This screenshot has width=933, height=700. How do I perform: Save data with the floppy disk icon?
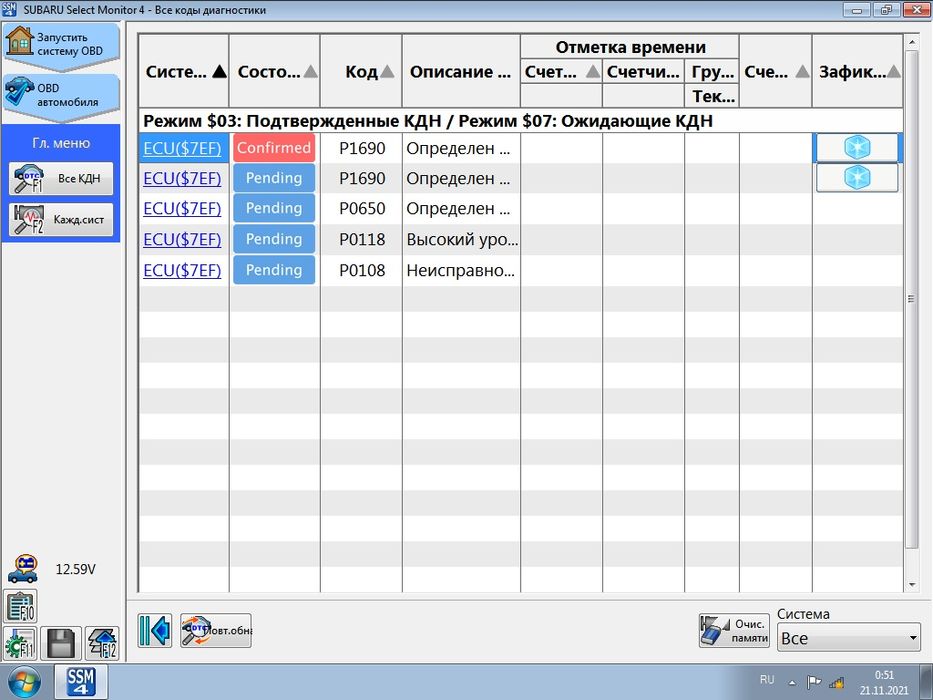pos(61,643)
